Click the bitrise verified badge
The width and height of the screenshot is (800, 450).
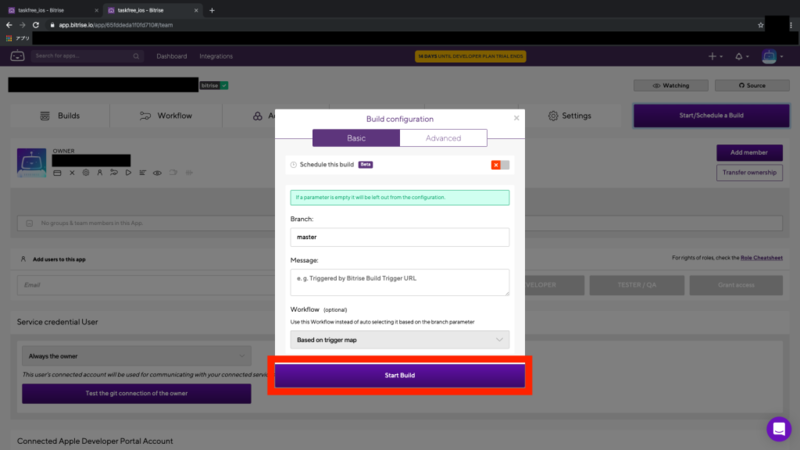[x=214, y=85]
